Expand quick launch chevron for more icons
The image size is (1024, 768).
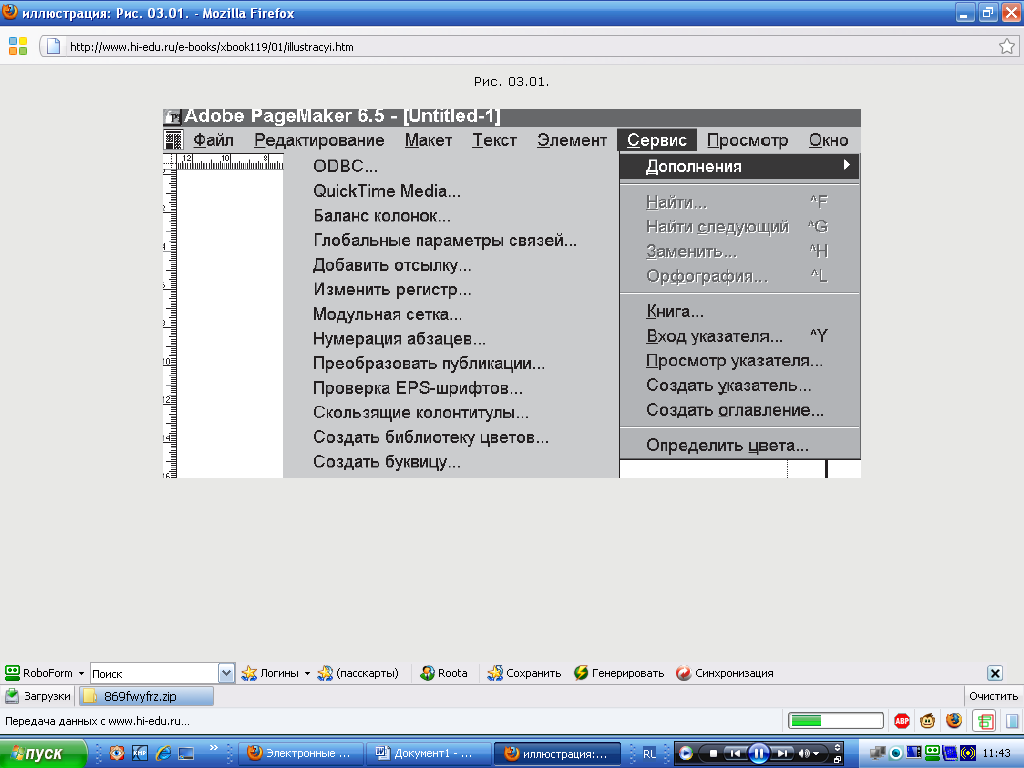[x=213, y=748]
